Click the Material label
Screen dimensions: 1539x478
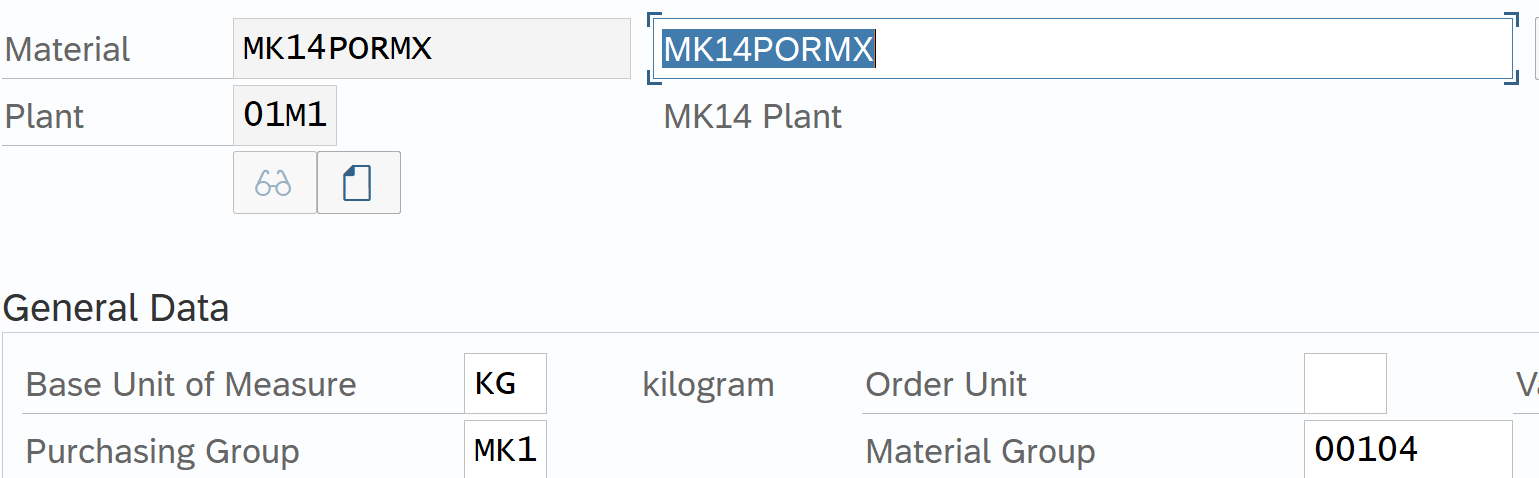[68, 50]
